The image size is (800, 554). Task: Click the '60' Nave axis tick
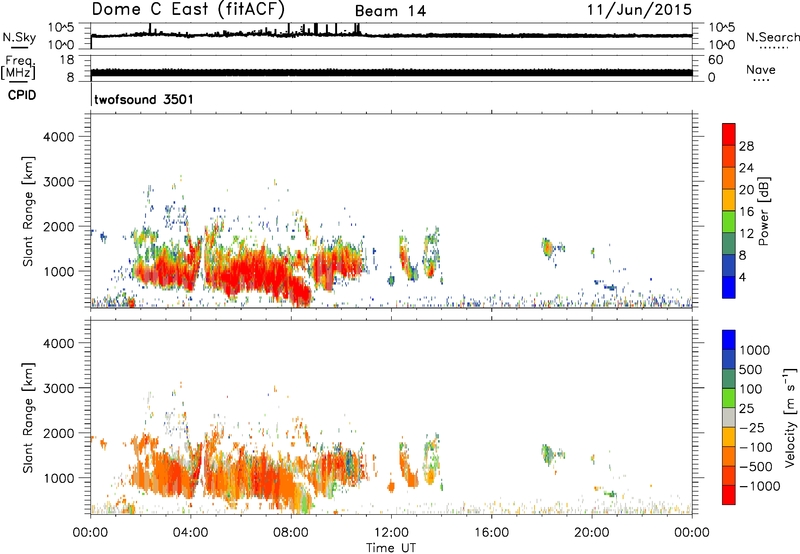tap(715, 60)
